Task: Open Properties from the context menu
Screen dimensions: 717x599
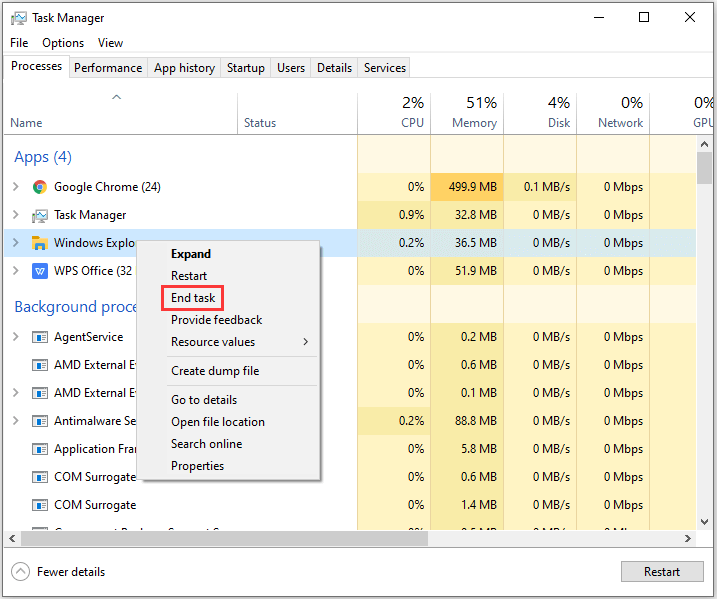Action: [228, 466]
